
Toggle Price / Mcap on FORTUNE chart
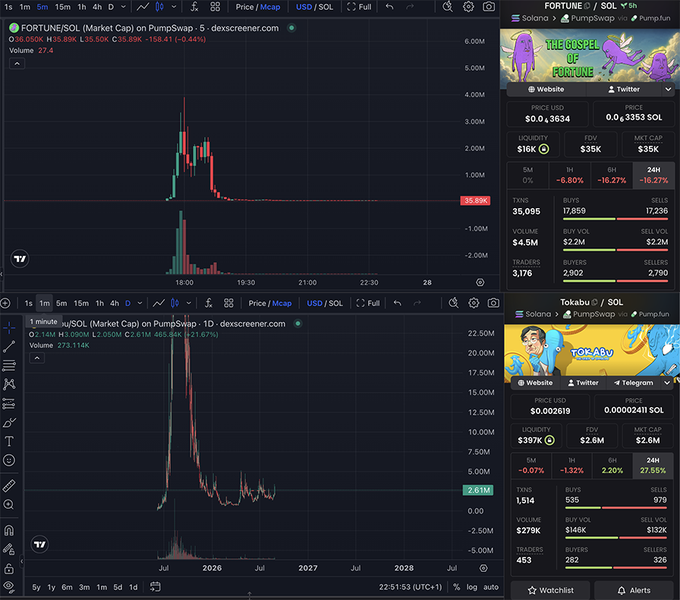(x=258, y=7)
